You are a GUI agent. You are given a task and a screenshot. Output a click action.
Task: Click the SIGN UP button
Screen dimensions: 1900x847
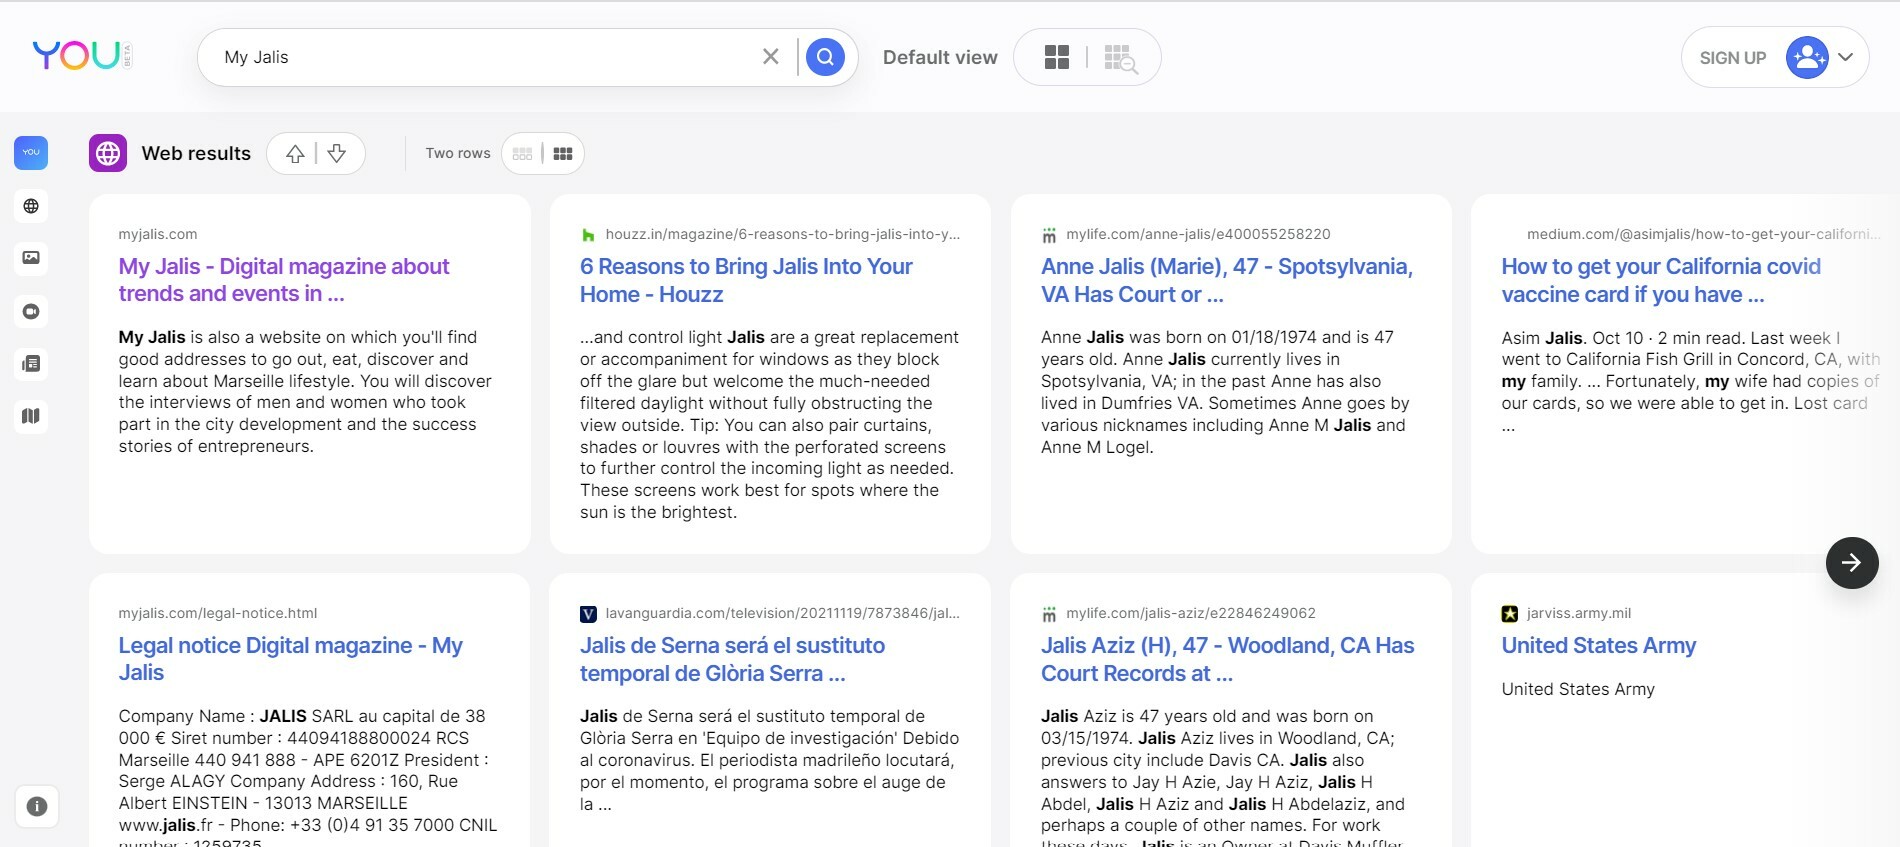pyautogui.click(x=1732, y=58)
